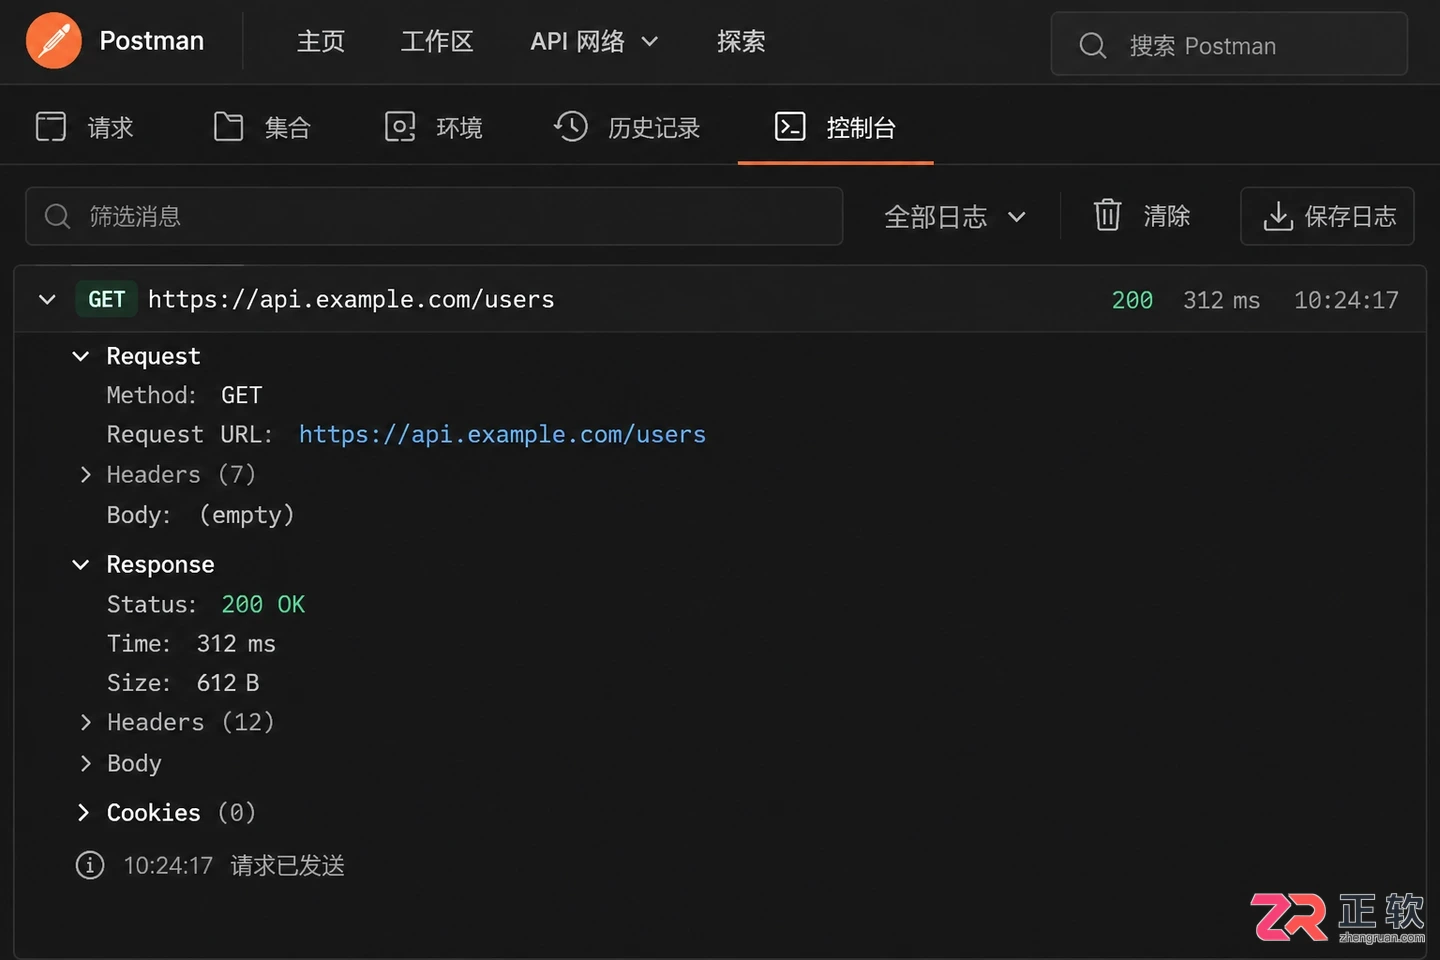
Task: Click the Status: 200 OK row
Action: pyautogui.click(x=206, y=604)
